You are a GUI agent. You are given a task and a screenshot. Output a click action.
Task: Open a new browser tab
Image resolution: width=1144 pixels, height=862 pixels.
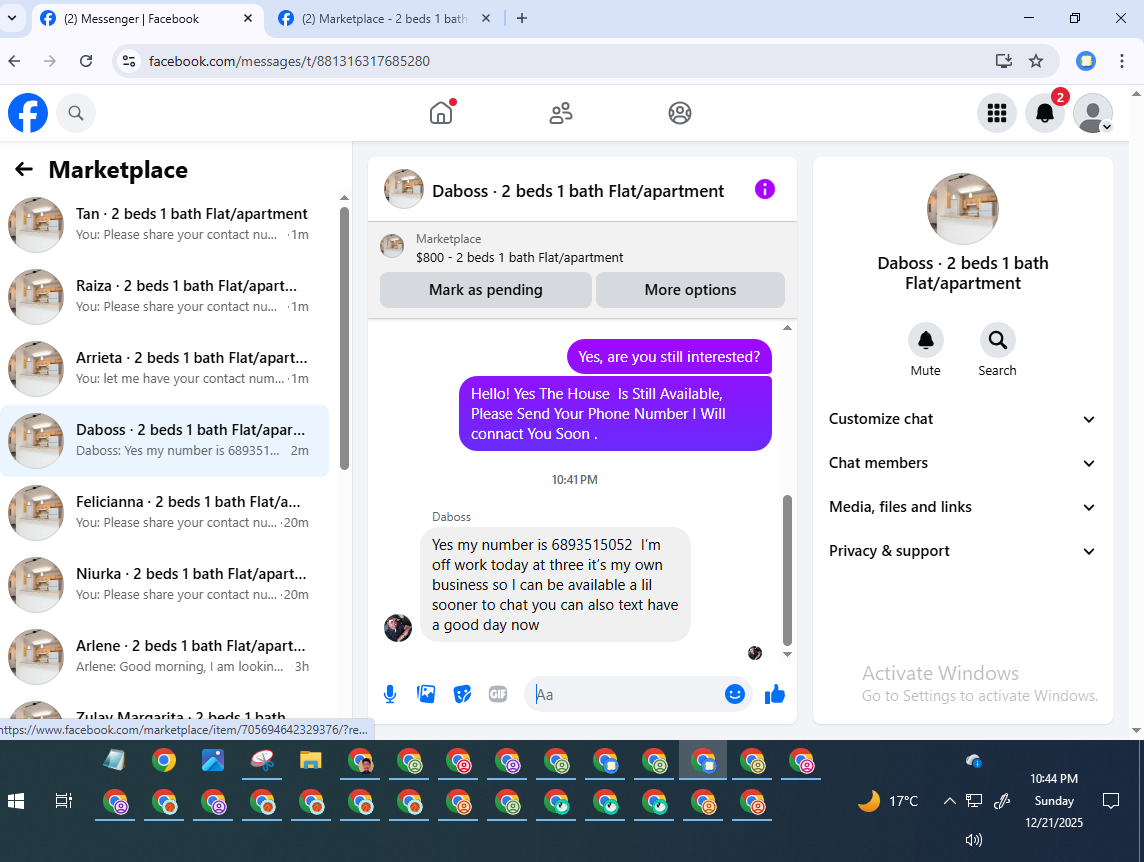(522, 19)
